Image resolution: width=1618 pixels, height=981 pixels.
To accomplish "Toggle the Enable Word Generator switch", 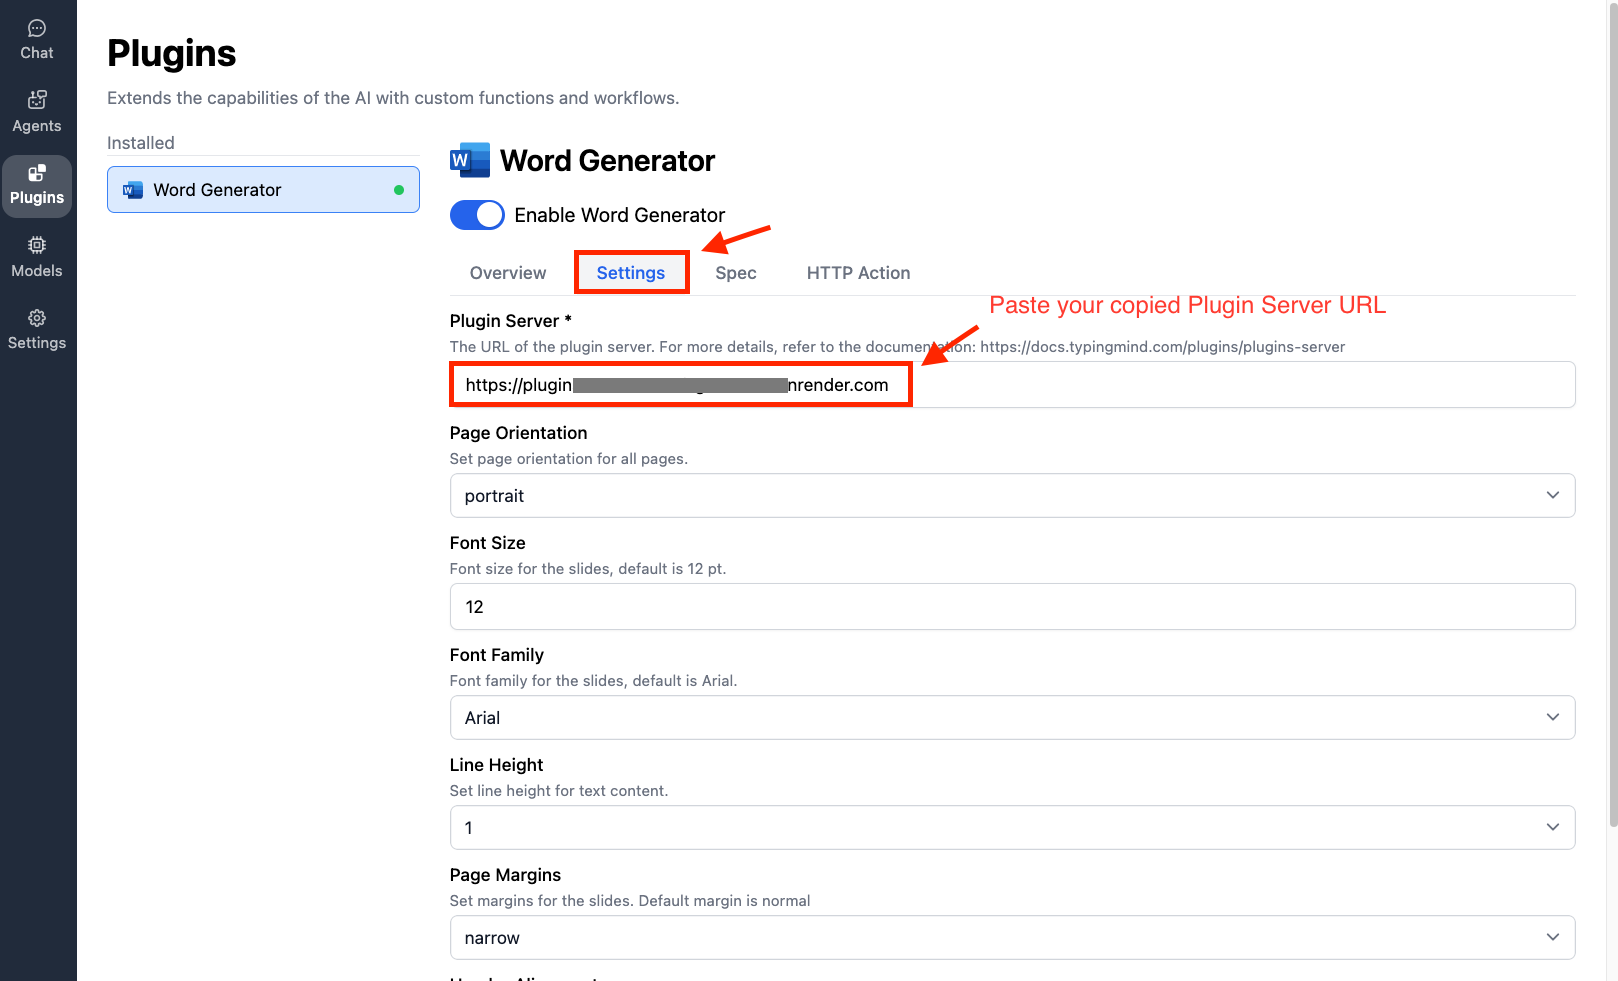I will coord(477,215).
